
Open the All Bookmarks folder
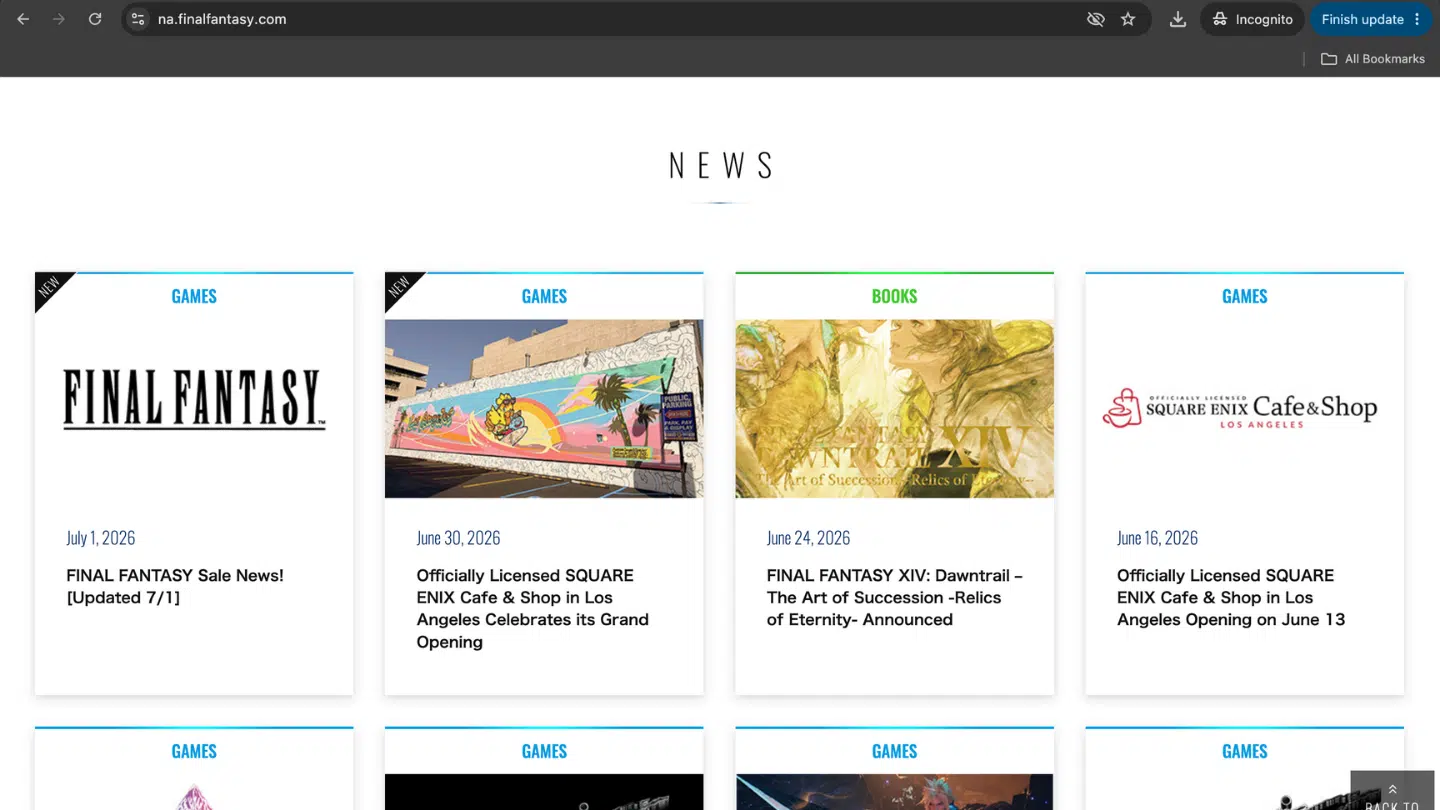coord(1373,59)
